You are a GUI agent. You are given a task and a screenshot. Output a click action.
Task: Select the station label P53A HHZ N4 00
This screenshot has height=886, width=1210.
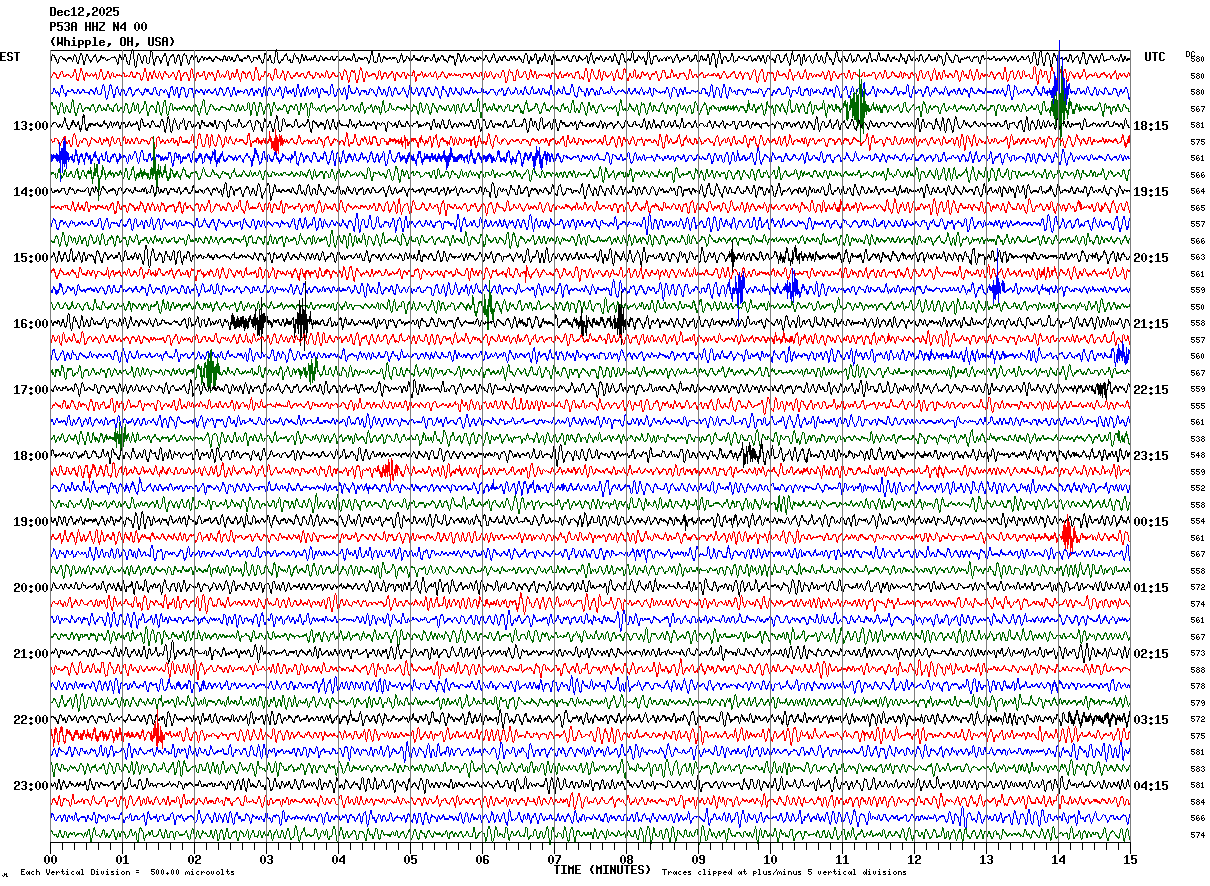coord(98,27)
